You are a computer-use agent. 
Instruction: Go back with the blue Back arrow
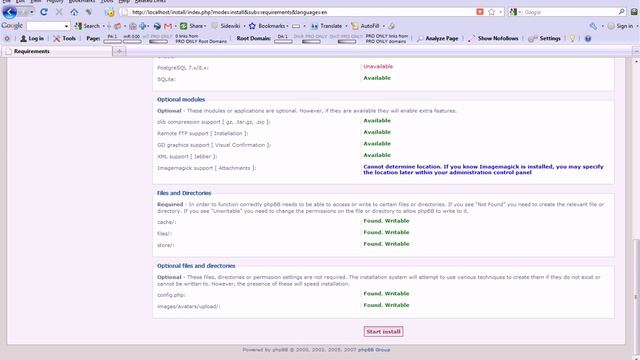click(9, 12)
